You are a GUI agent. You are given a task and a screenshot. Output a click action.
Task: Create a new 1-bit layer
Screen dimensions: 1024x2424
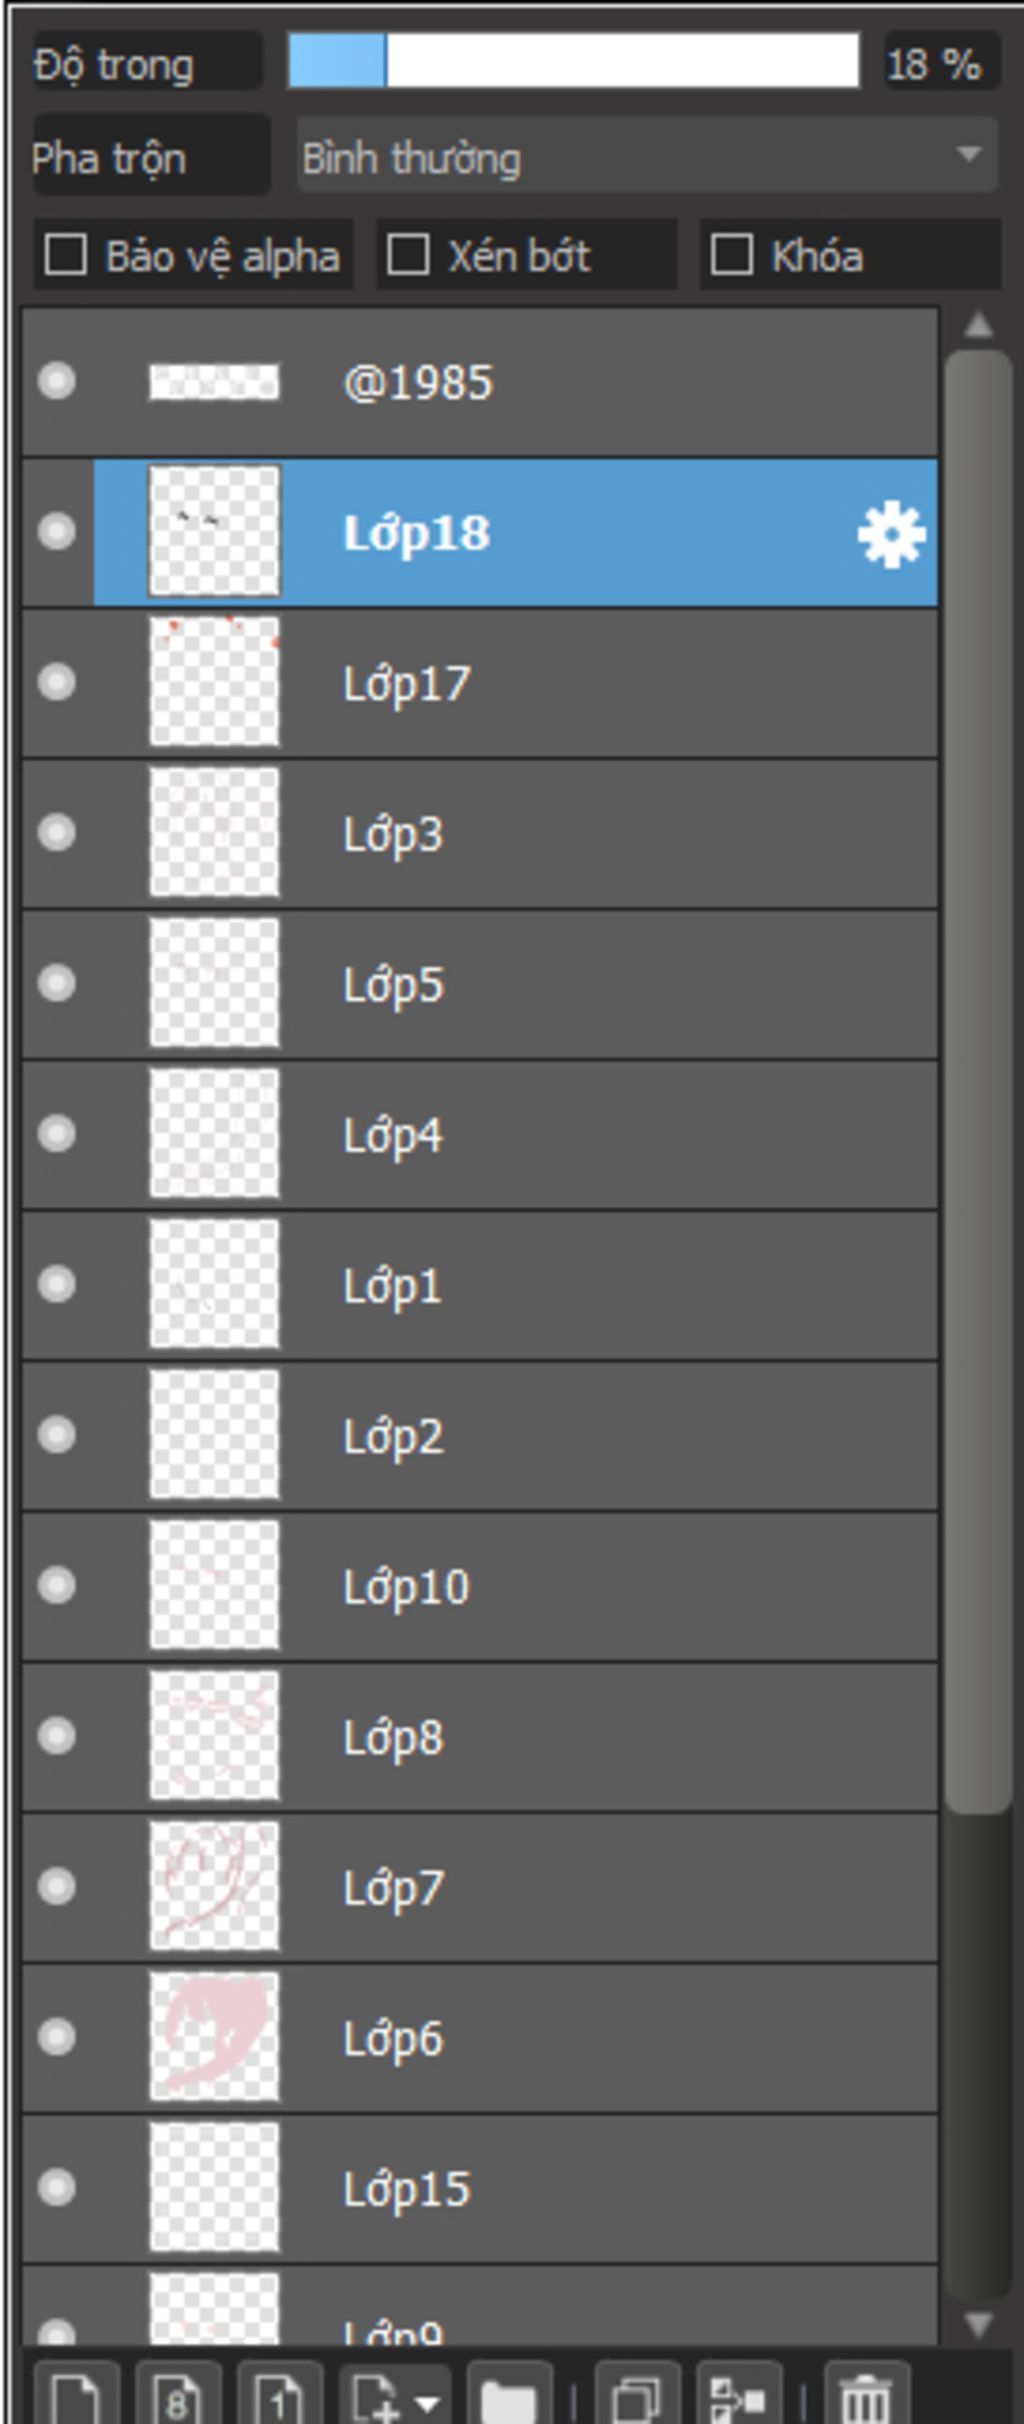[280, 2396]
